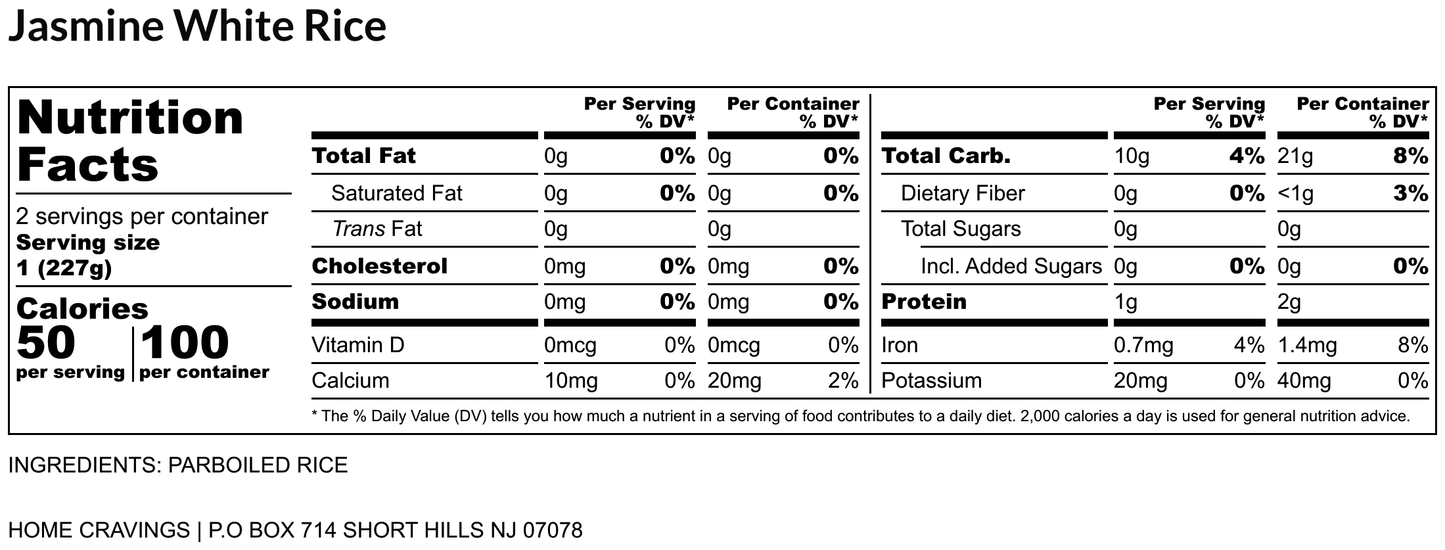1445x550 pixels.
Task: Click the Trans Fat row label
Action: point(377,229)
